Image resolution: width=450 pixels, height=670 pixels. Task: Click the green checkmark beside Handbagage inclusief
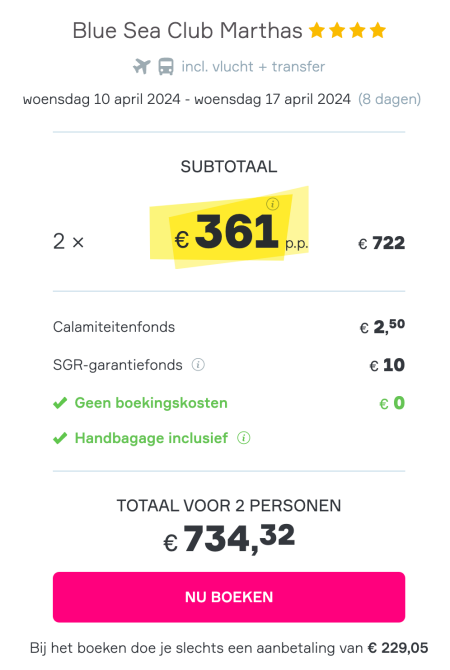point(60,438)
